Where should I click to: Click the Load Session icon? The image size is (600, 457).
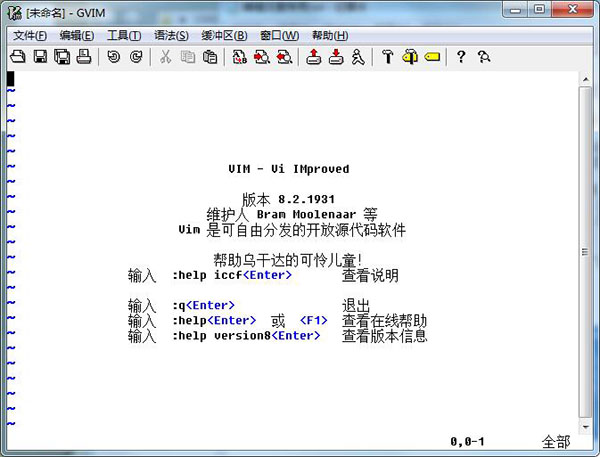(x=314, y=57)
